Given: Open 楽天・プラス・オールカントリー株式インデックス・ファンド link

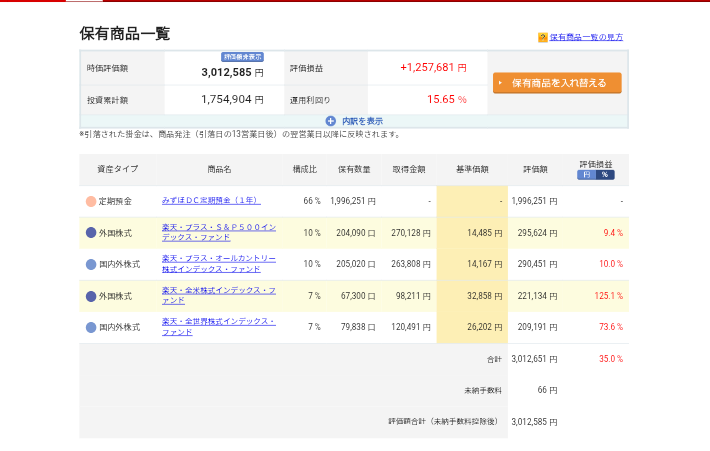Looking at the screenshot, I should tap(219, 264).
